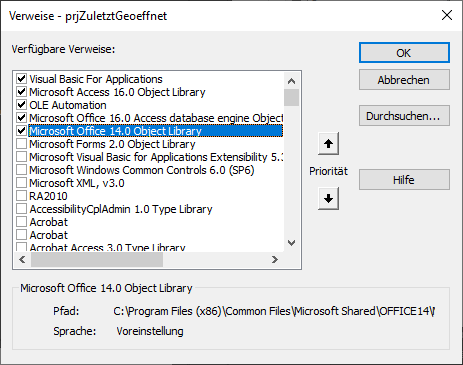Enable Microsoft Windows Common Controls 6.0 (SP6)
Image resolution: width=463 pixels, height=365 pixels.
coord(22,170)
